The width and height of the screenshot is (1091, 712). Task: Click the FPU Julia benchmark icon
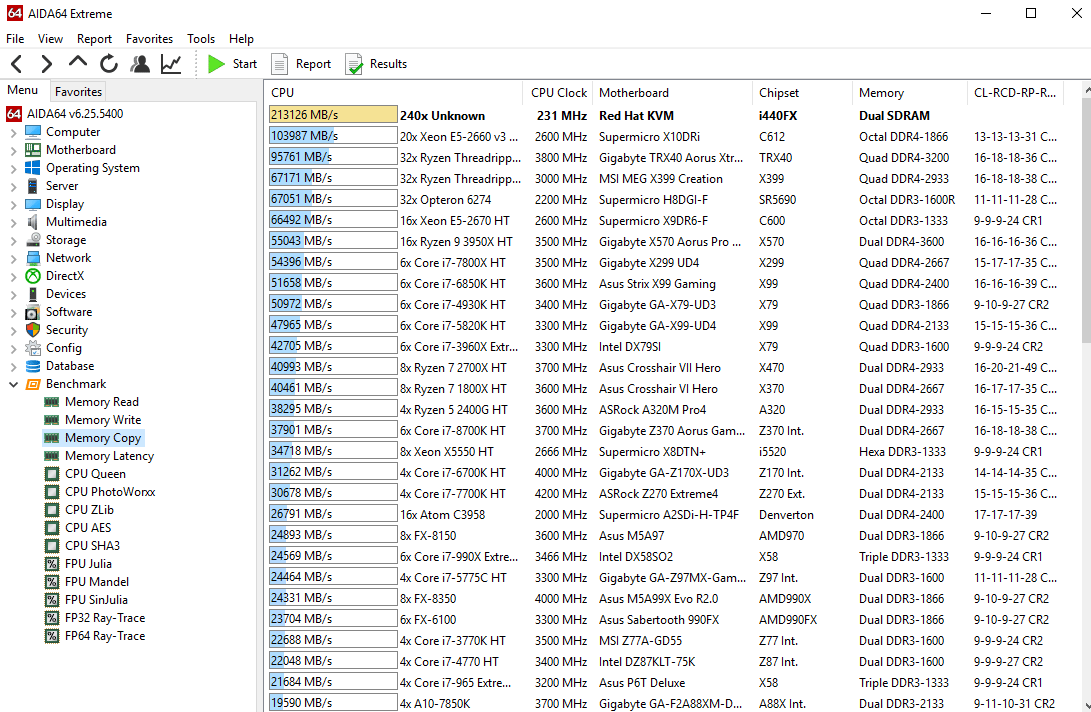point(51,564)
